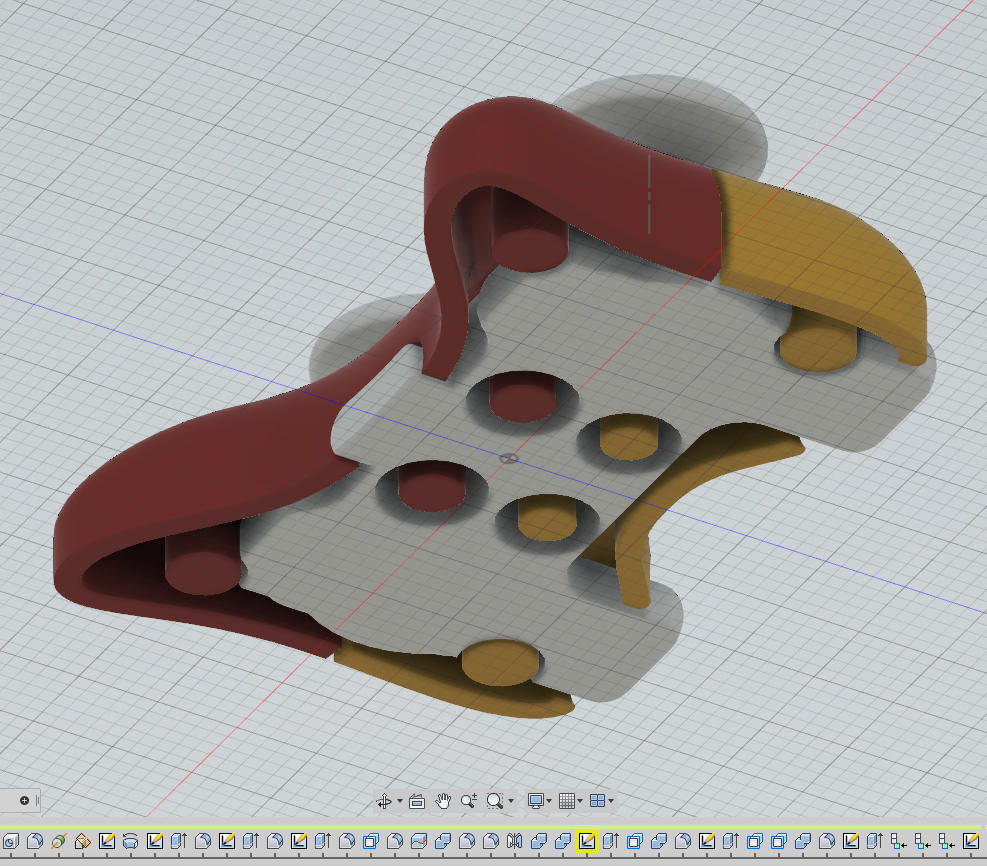This screenshot has height=866, width=987.
Task: Select the feature right after the Split Body
Action: tap(443, 841)
